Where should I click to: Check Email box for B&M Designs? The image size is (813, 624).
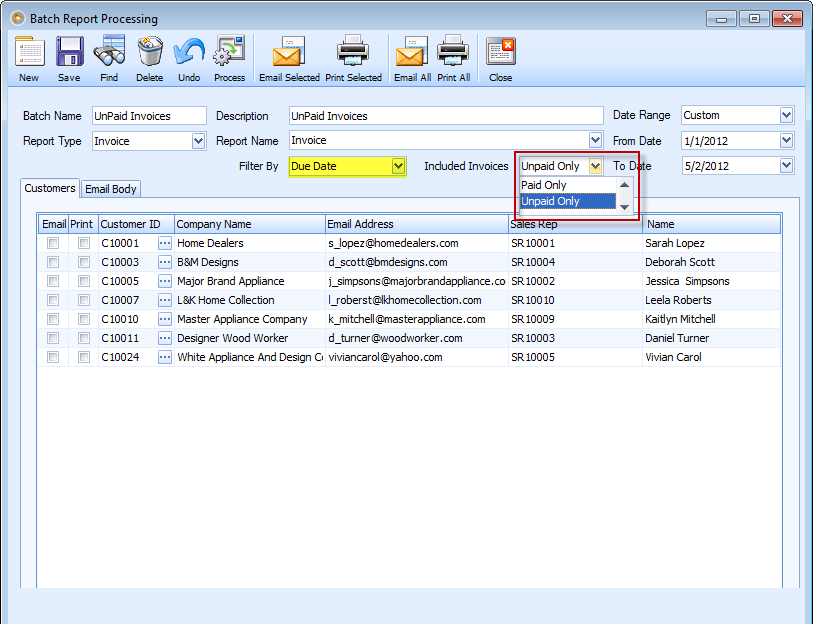pos(53,262)
